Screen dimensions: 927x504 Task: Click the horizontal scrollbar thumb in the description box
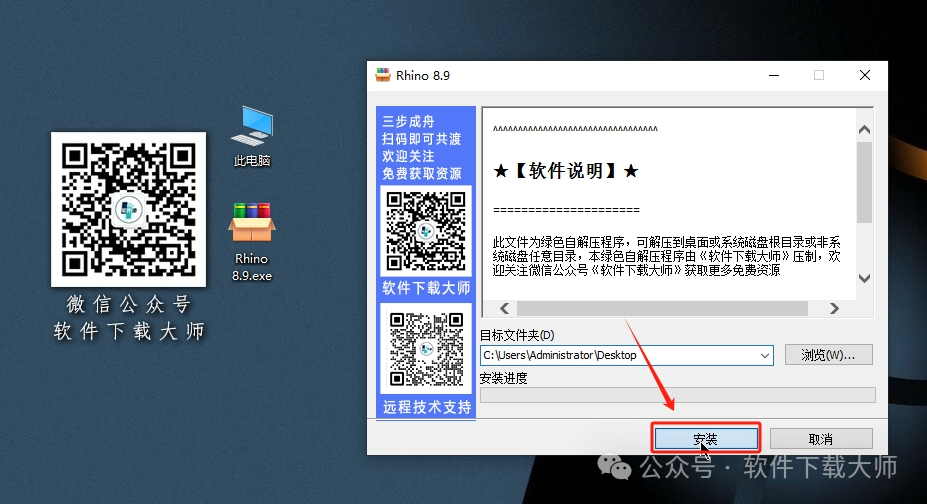(662, 308)
